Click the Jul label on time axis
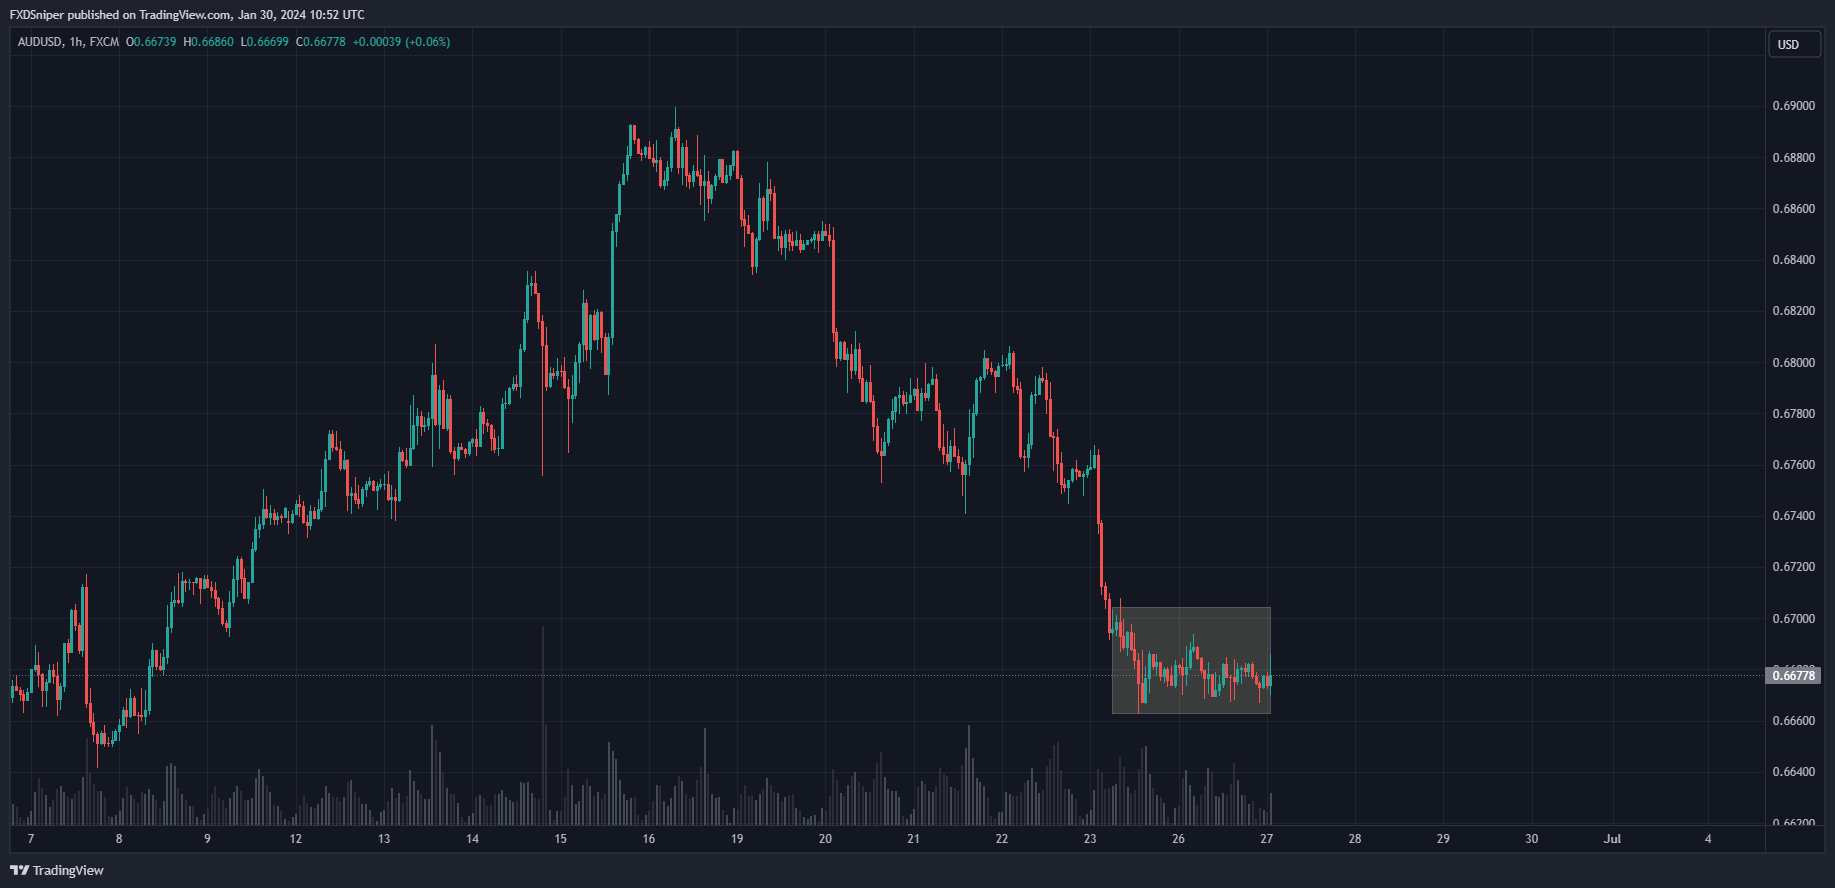The width and height of the screenshot is (1835, 888). (1612, 839)
